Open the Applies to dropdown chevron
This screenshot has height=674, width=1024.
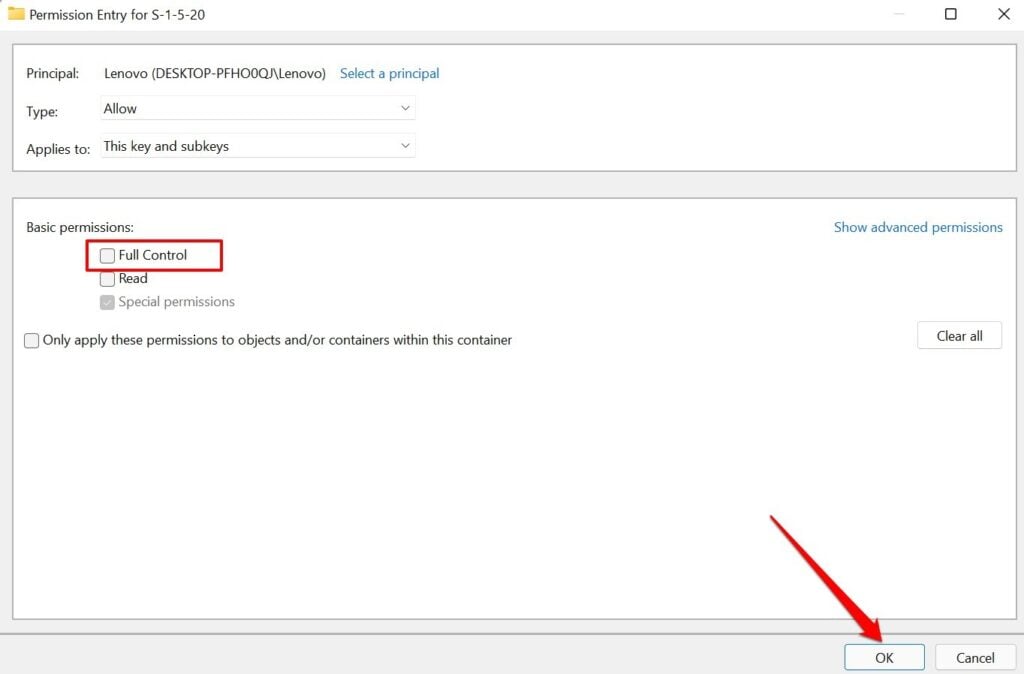pos(405,146)
